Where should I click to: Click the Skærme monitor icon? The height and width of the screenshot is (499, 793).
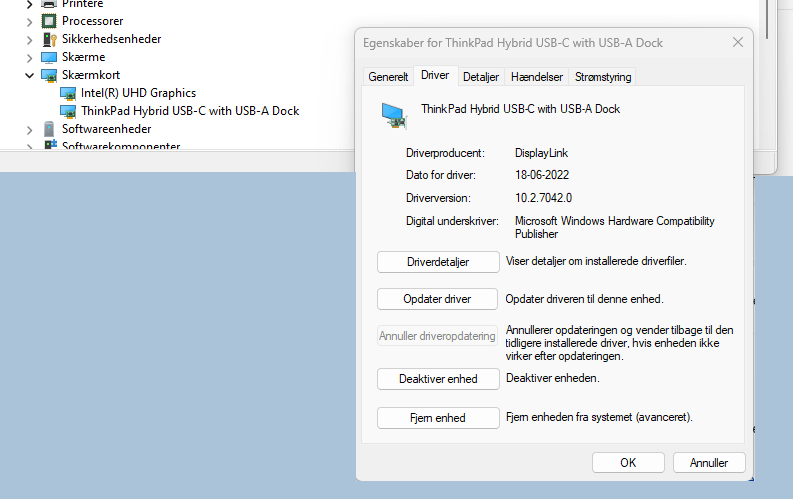click(x=49, y=57)
